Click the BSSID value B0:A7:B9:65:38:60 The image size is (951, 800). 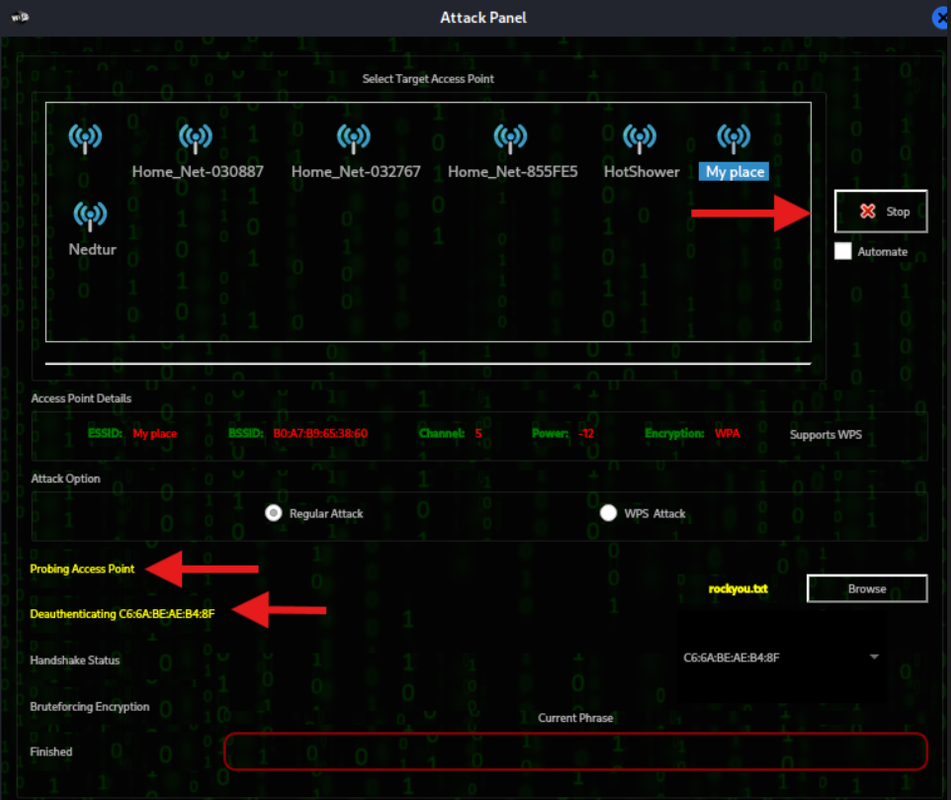point(320,434)
